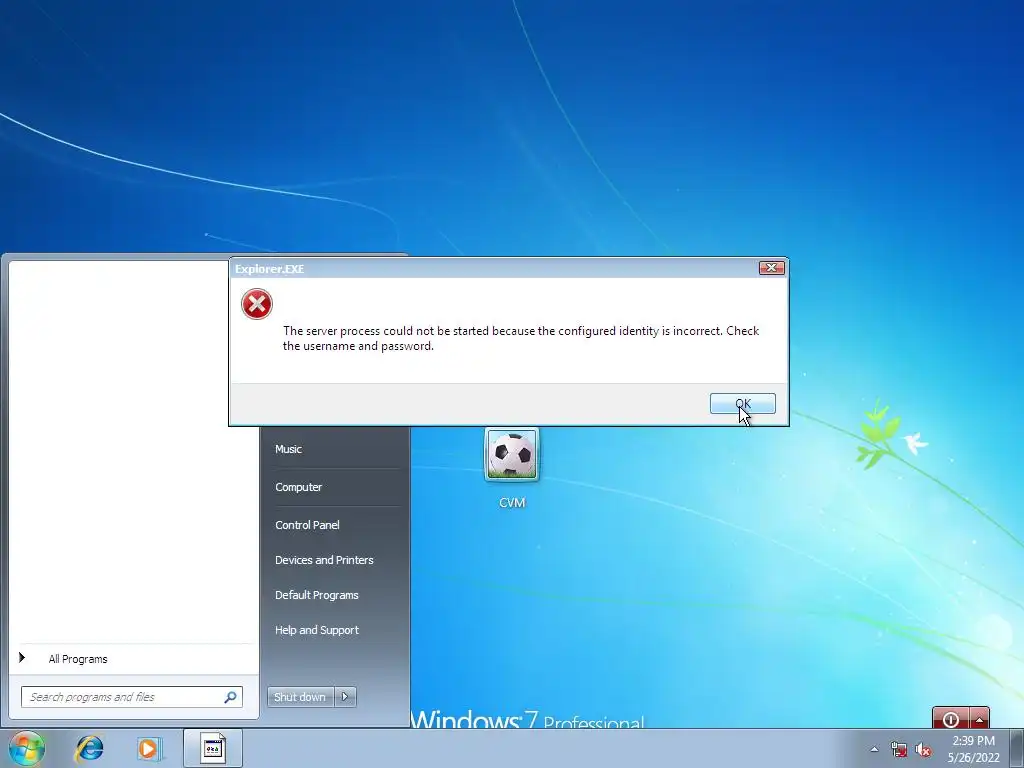1024x768 pixels.
Task: Open Windows Media Player from the taskbar
Action: [150, 748]
